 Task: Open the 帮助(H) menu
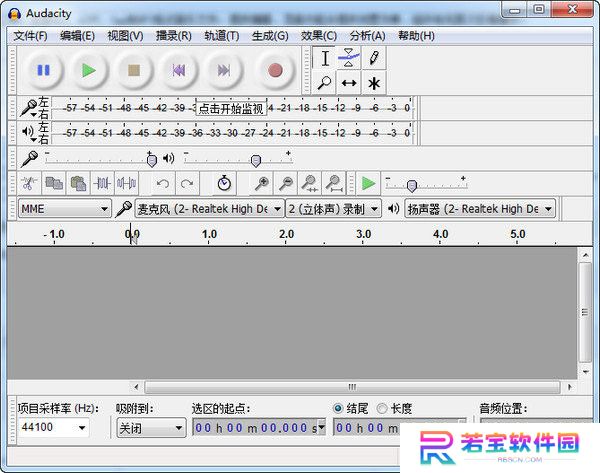[x=416, y=36]
